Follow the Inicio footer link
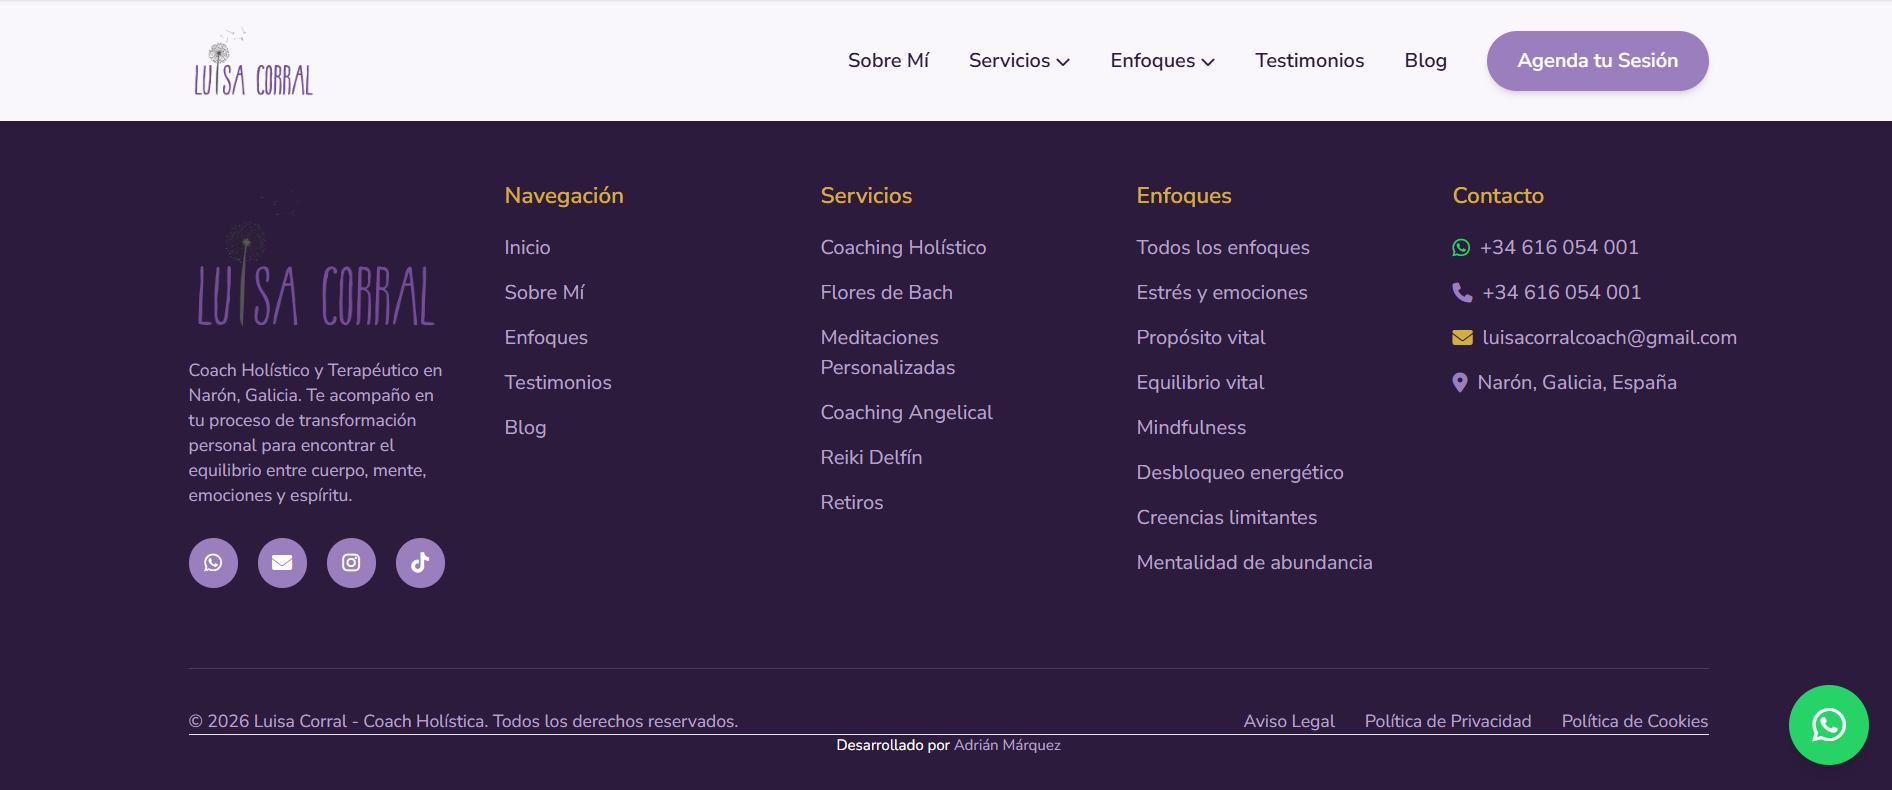1892x790 pixels. click(x=527, y=248)
